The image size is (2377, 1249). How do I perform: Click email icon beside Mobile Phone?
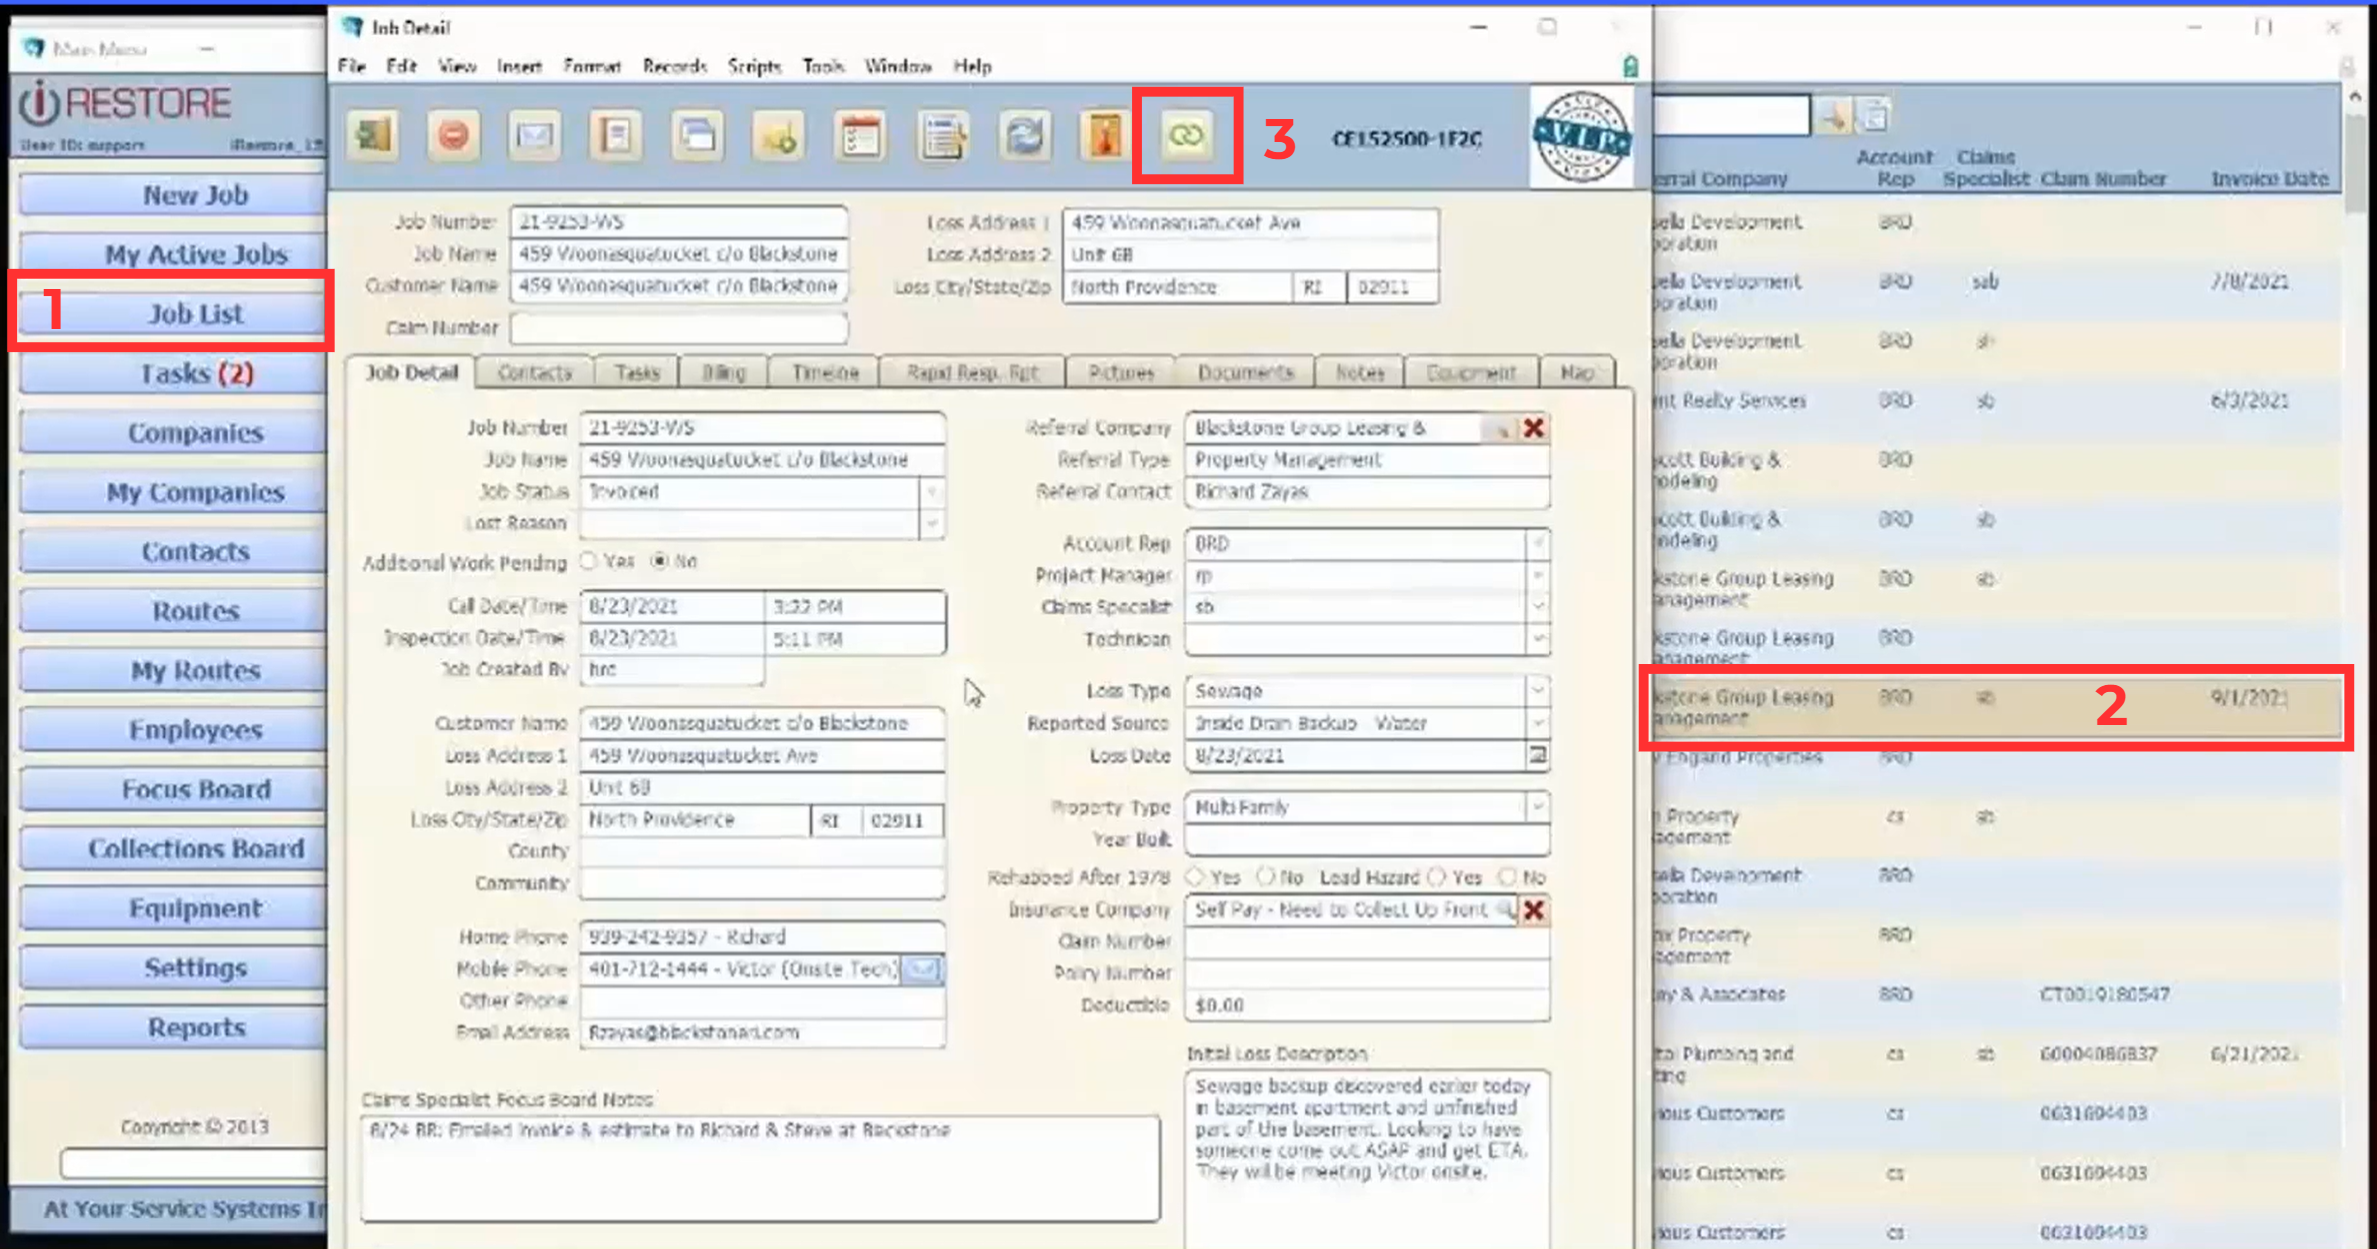922,969
